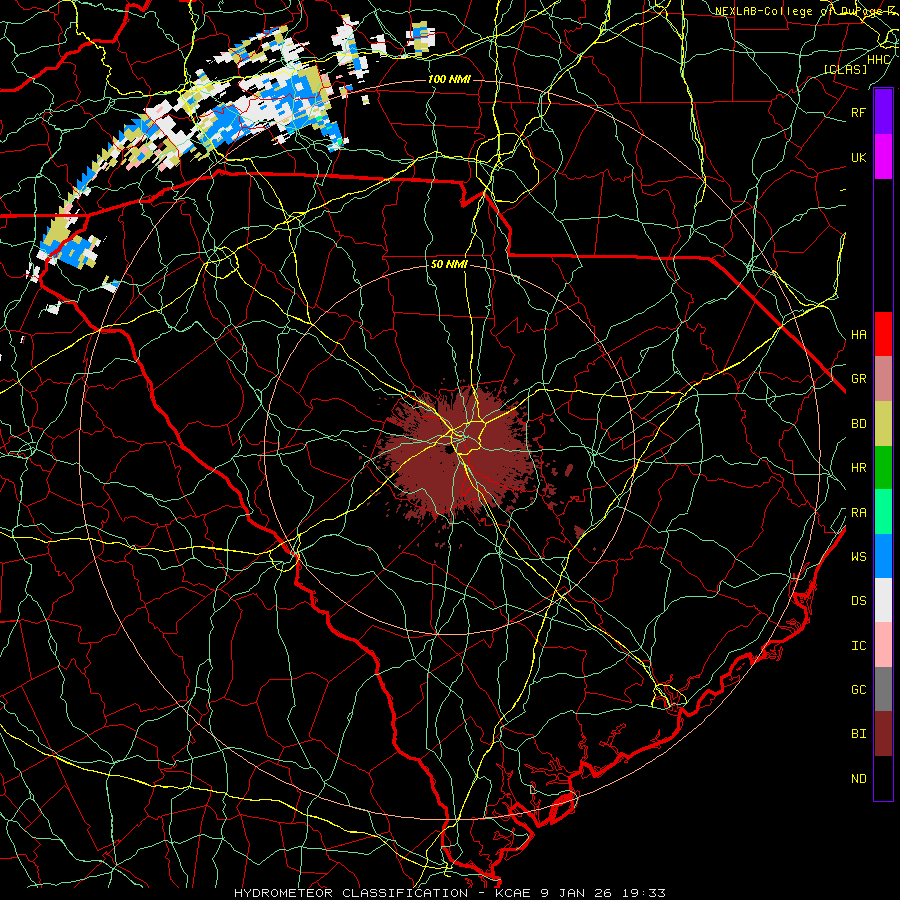900x900 pixels.
Task: Select the BI brown legend swatch
Action: click(x=883, y=734)
